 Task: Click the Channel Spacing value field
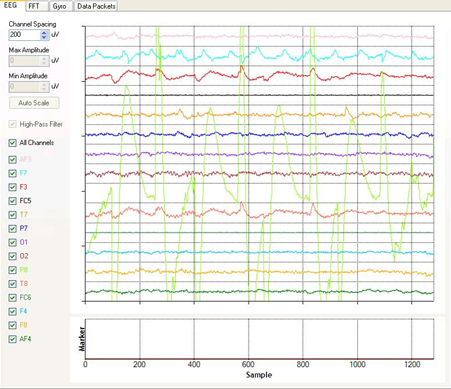pos(24,35)
